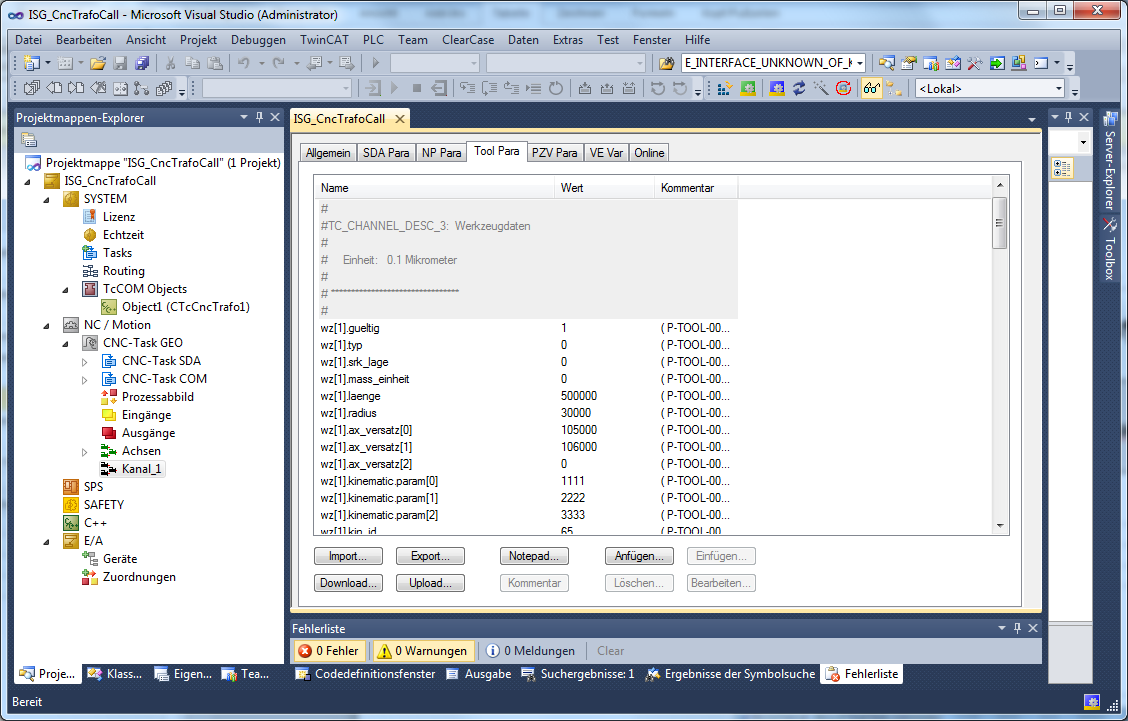Open Solution Explorer via toolbar magnifier icon

(x=886, y=63)
